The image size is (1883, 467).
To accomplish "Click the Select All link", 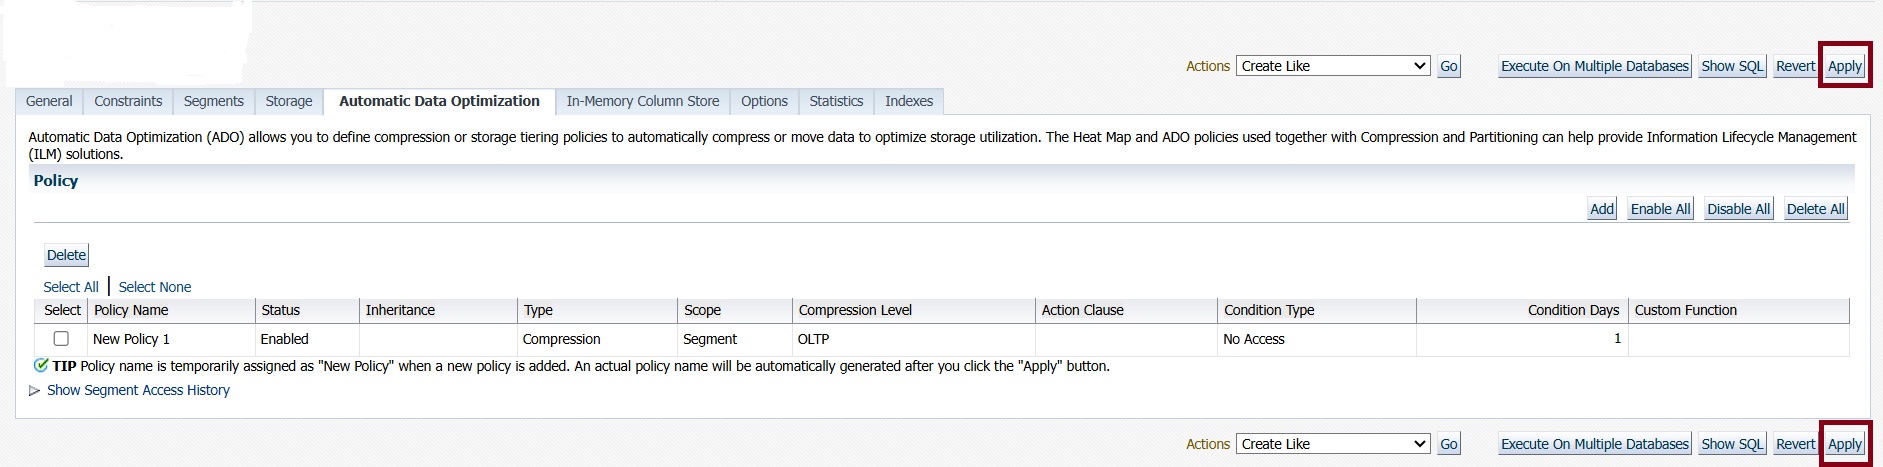I will point(71,287).
